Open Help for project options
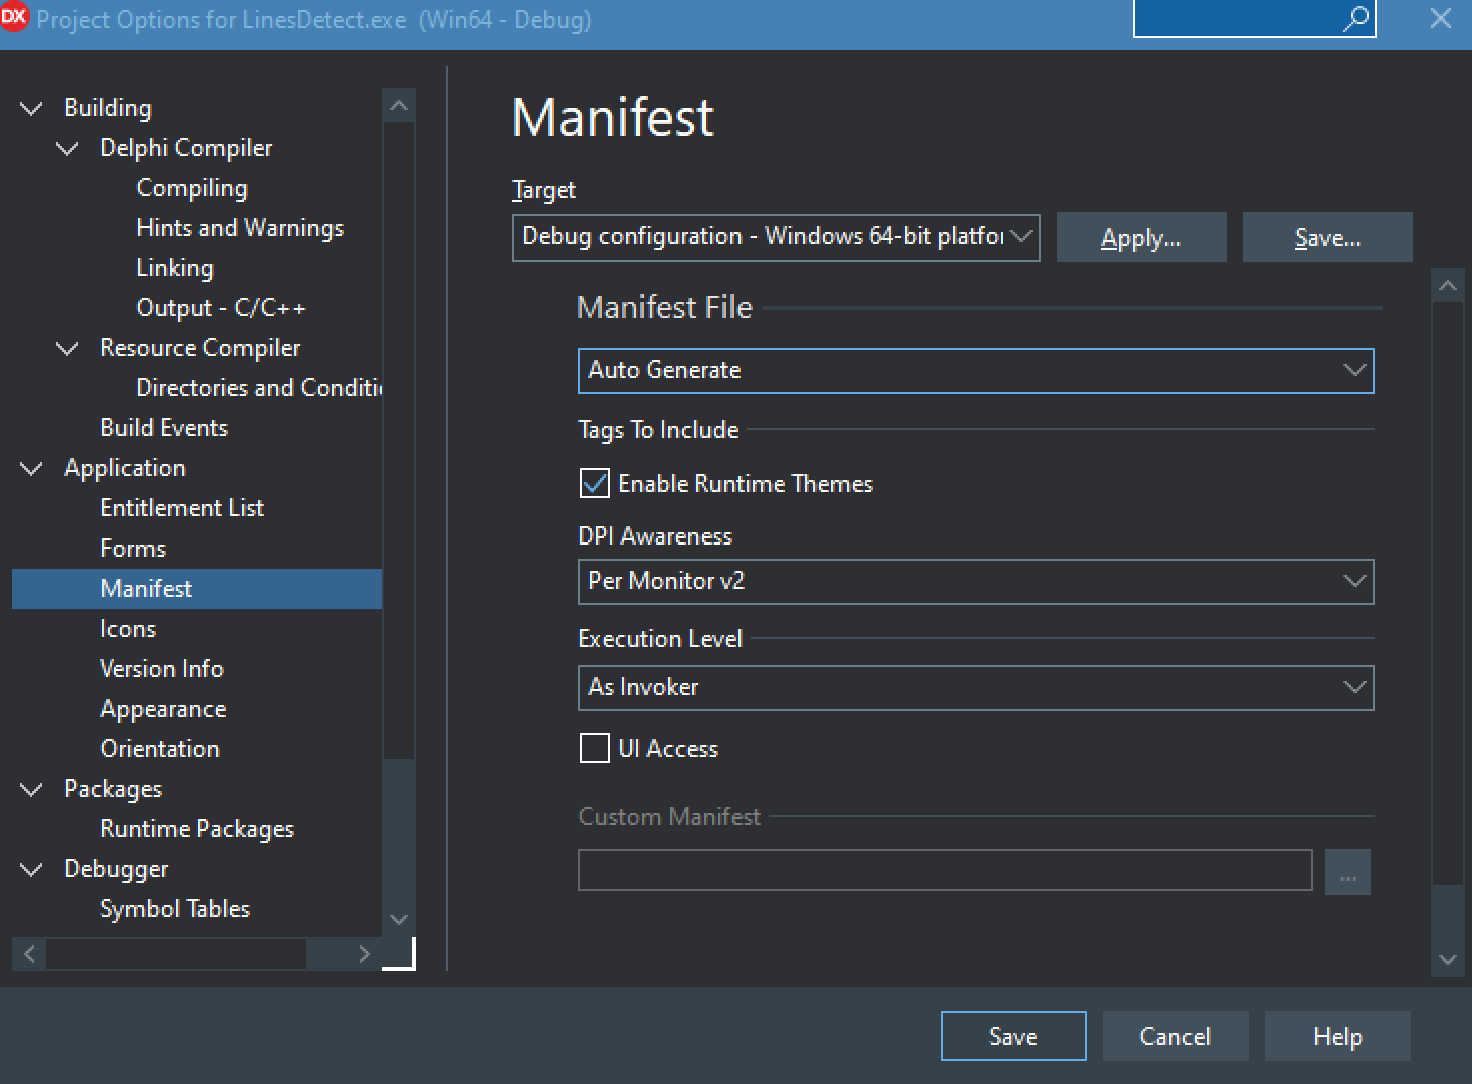This screenshot has height=1084, width=1472. [1337, 1036]
